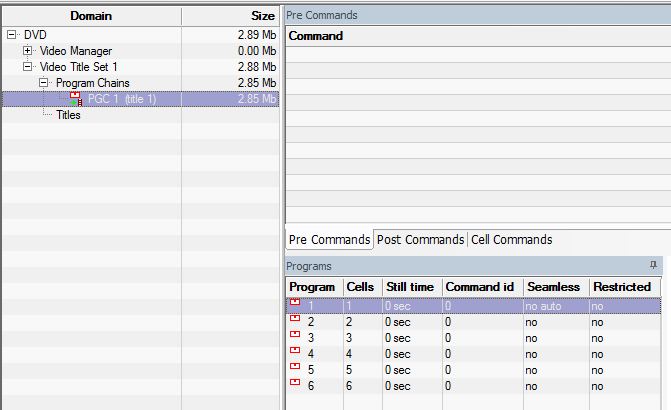Viewport: 671px width, 410px height.
Task: Click the Domain column header
Action: point(91,16)
